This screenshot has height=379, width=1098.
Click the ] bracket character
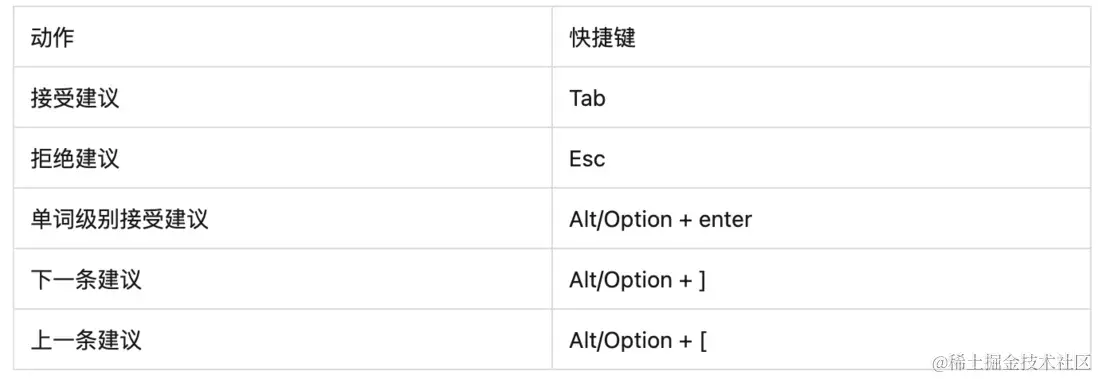click(x=702, y=280)
